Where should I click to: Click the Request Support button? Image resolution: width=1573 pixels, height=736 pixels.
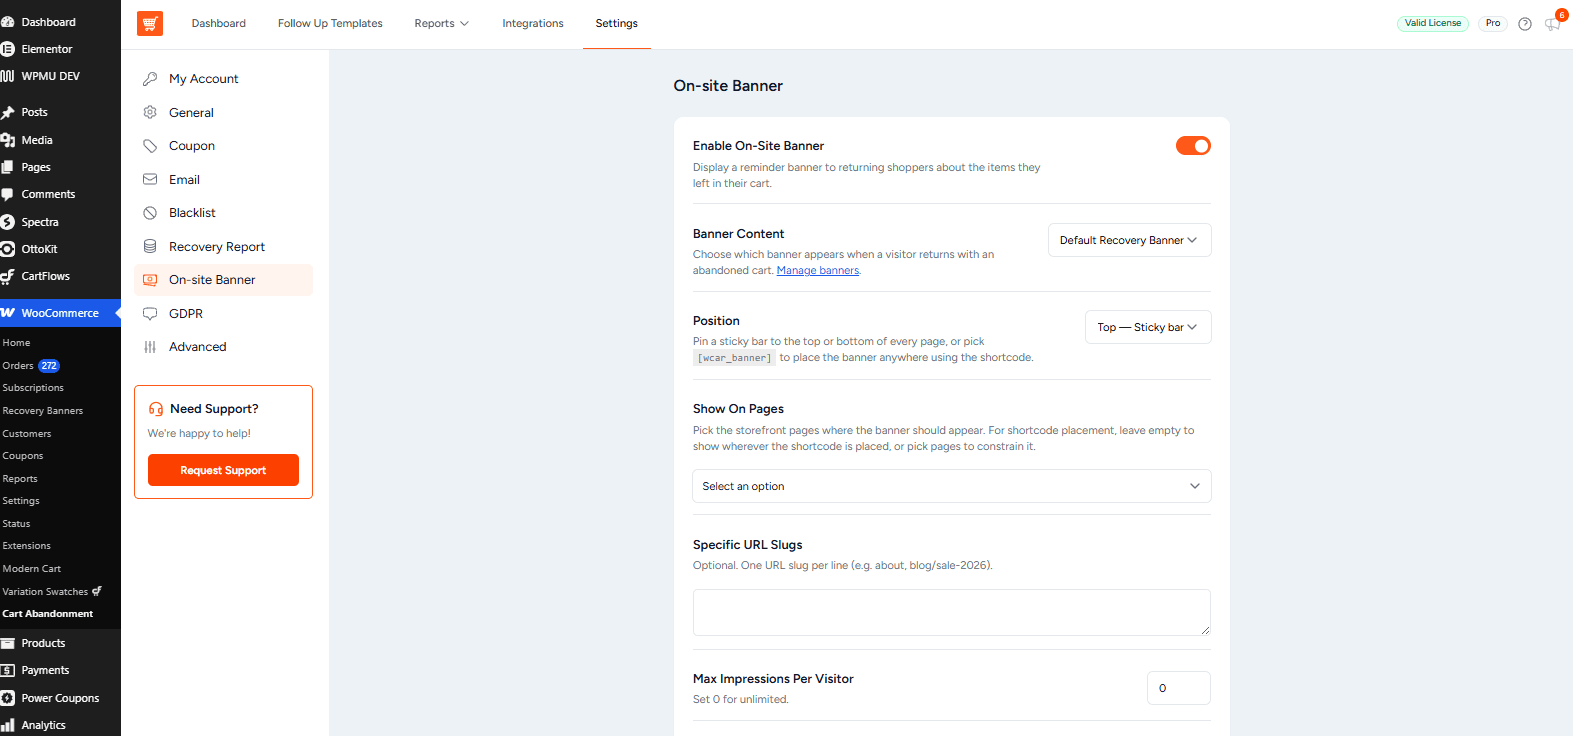click(223, 470)
